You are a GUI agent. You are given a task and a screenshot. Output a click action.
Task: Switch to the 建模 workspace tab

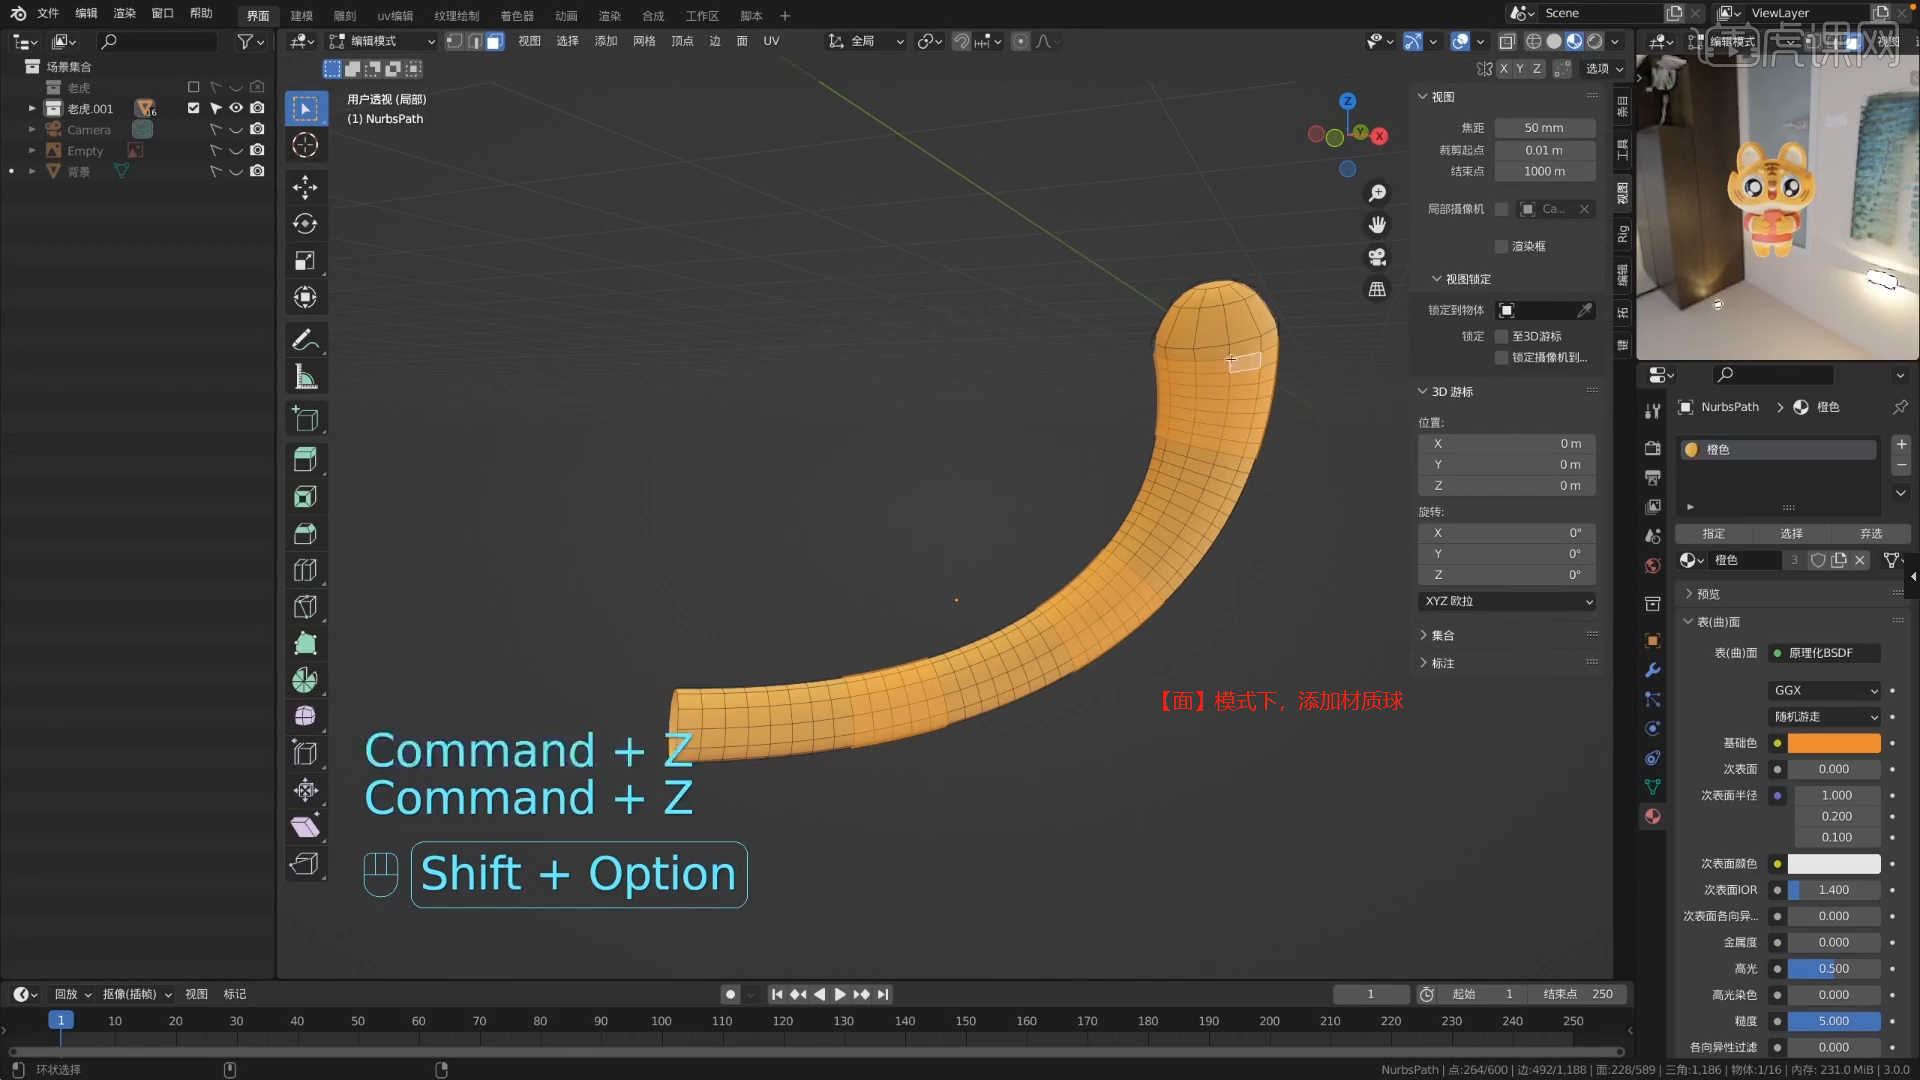[x=301, y=15]
